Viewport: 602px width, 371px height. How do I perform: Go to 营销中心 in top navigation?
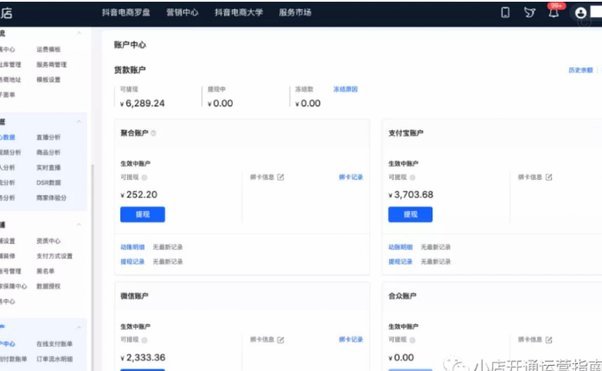(182, 12)
